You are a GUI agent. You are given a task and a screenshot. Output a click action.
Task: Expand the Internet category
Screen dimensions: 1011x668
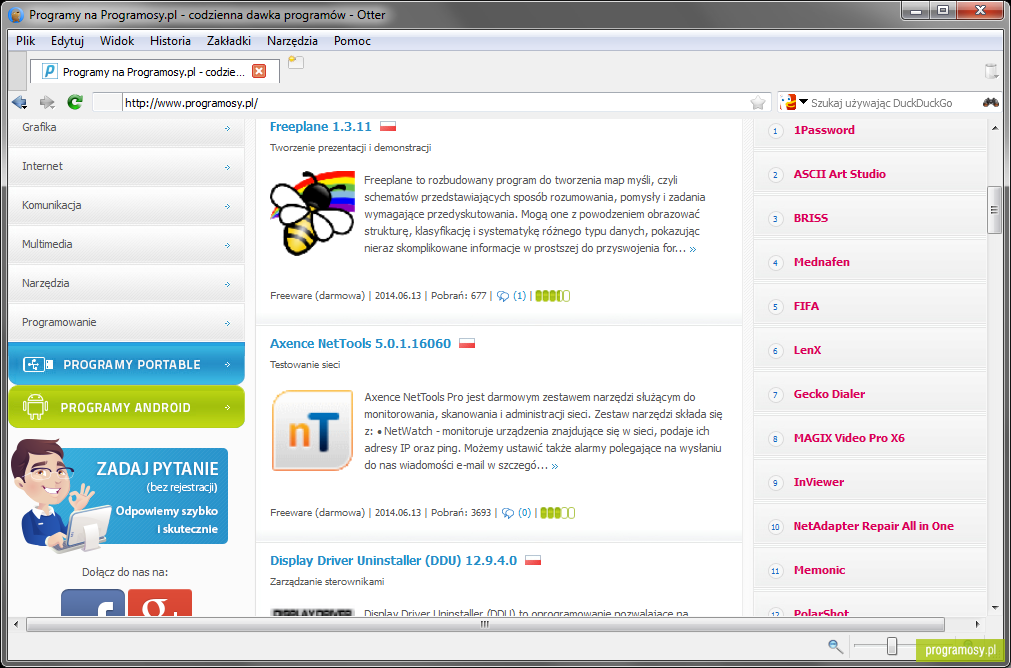(126, 166)
